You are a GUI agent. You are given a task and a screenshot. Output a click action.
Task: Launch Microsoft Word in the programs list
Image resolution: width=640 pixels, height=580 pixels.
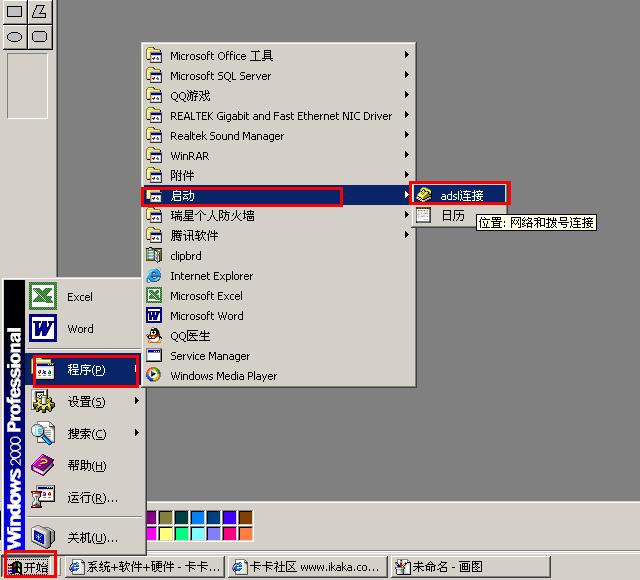click(278, 316)
